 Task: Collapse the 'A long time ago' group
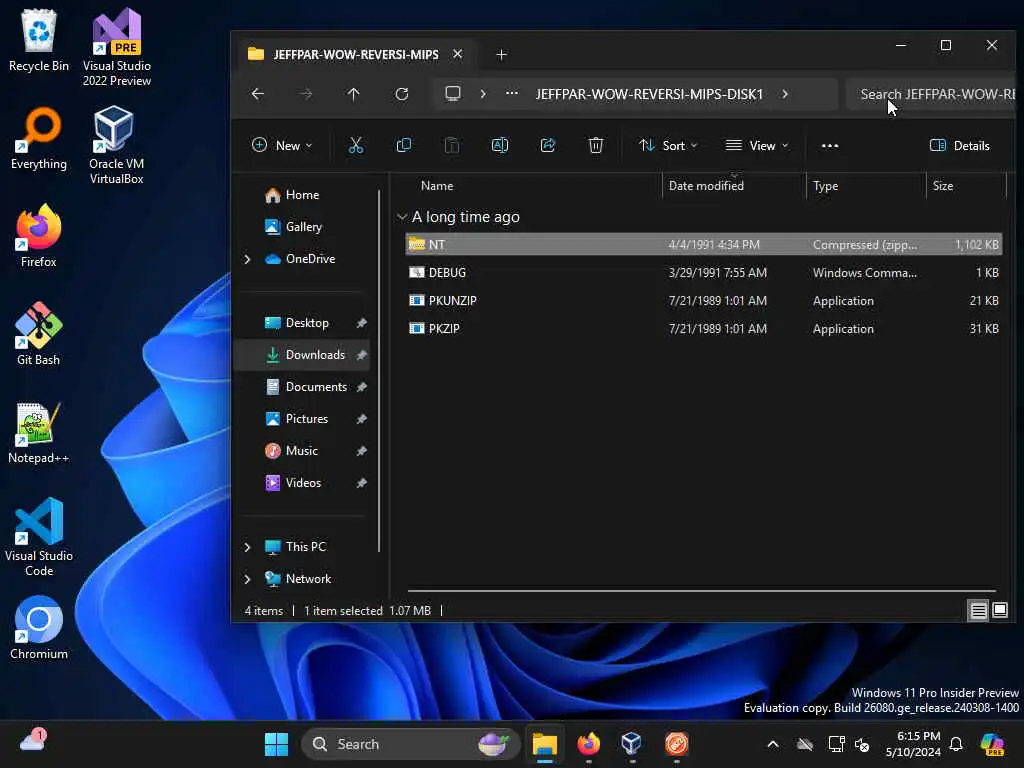tap(402, 217)
